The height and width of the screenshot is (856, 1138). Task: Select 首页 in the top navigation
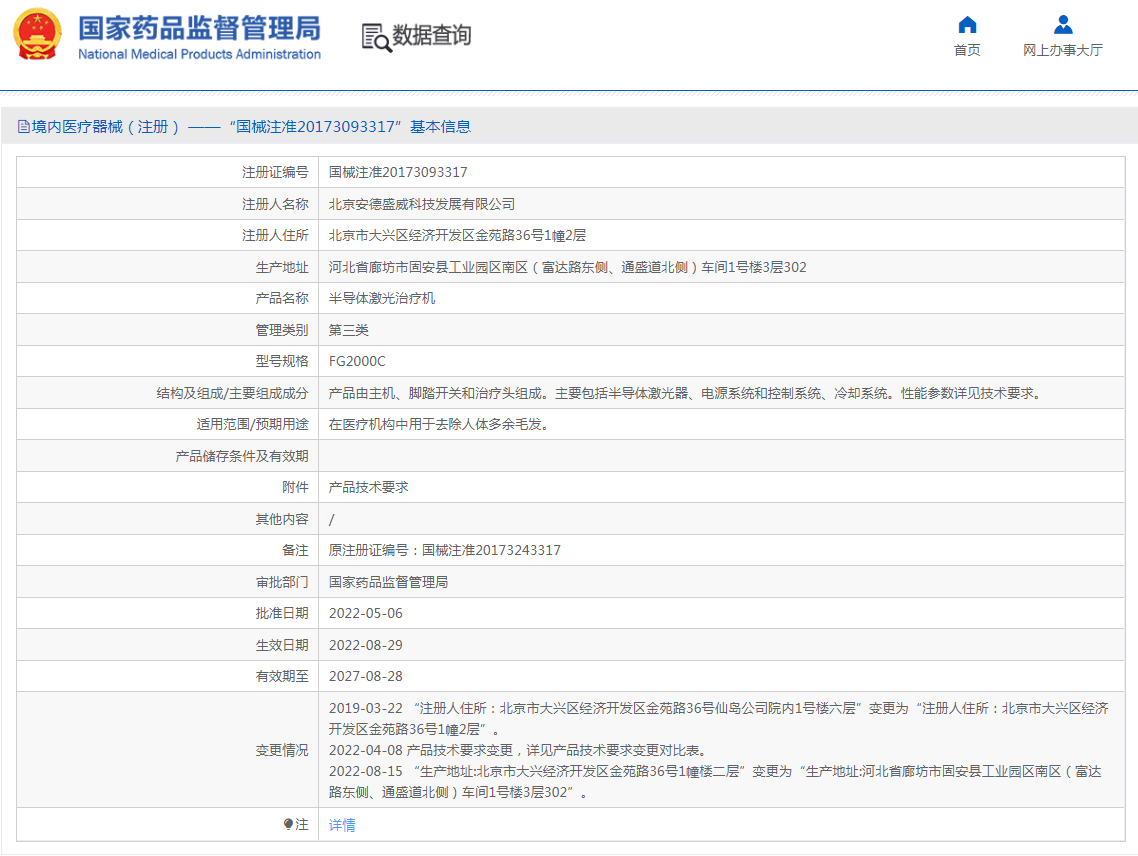click(966, 50)
